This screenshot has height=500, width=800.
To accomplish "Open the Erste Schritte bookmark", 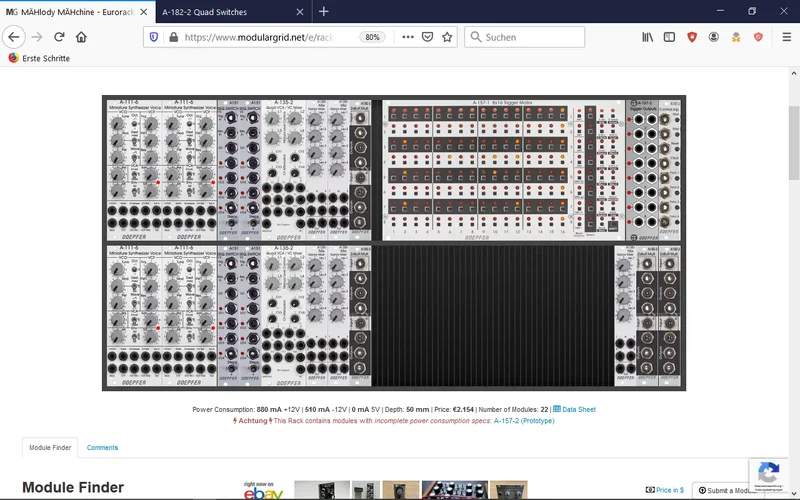I will 39,58.
